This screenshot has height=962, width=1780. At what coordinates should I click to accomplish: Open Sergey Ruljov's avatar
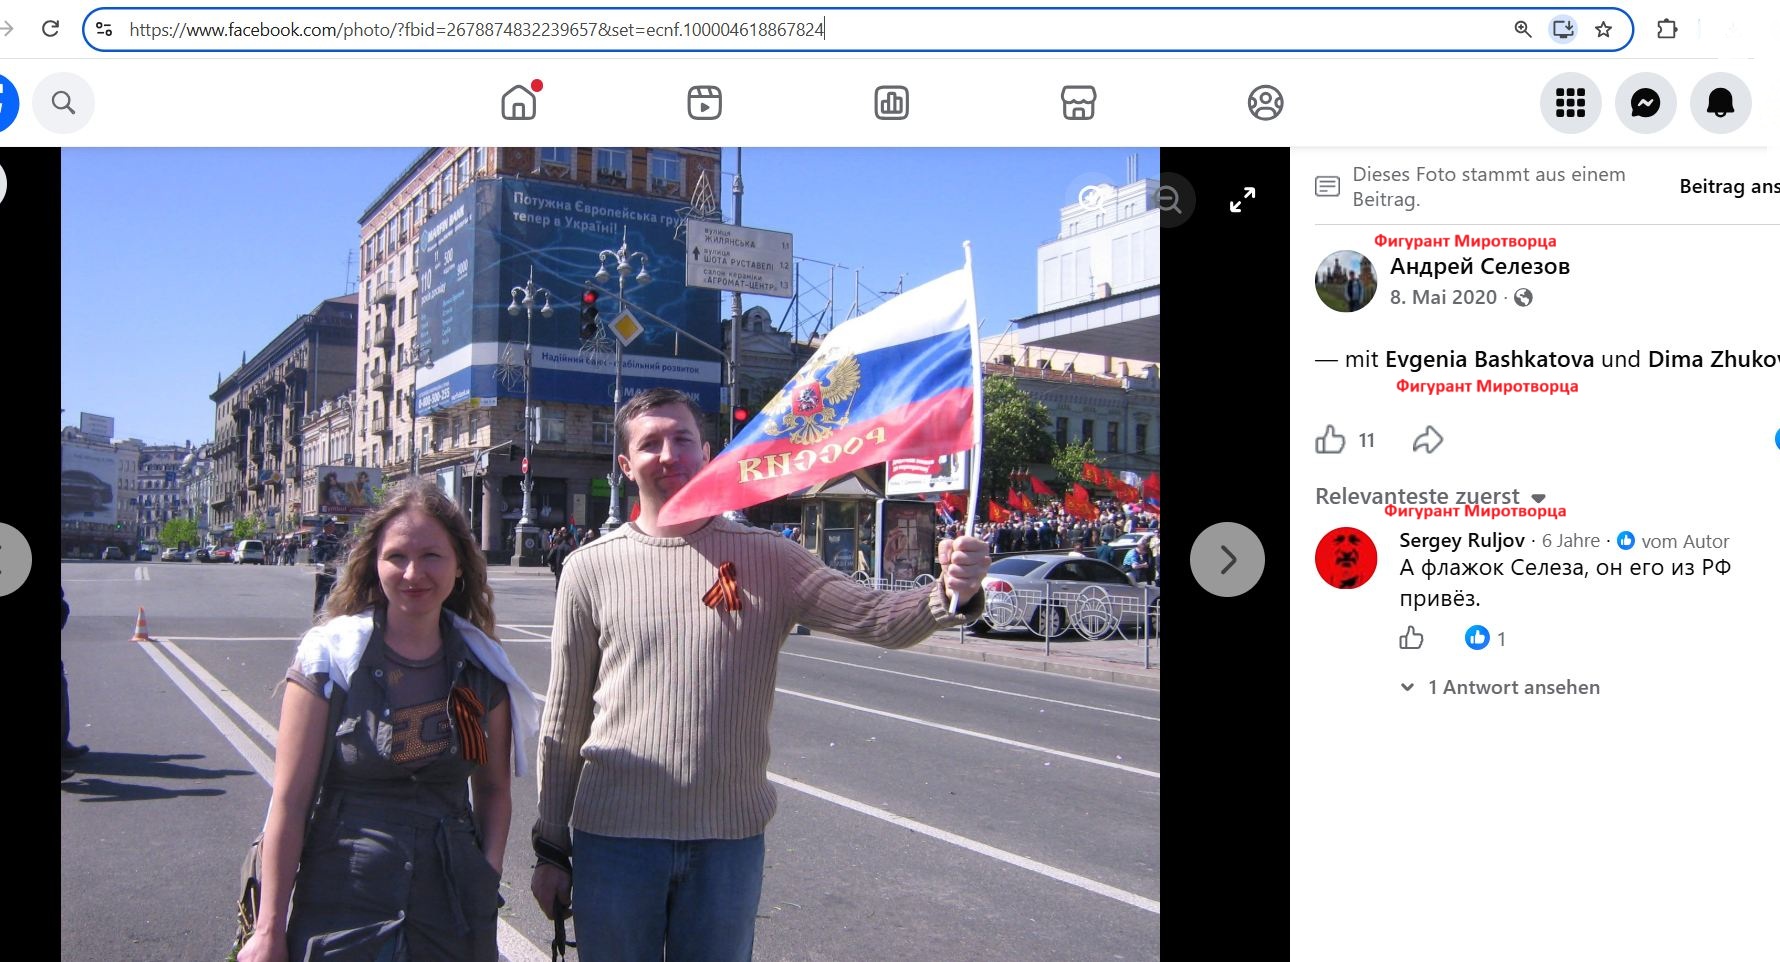point(1346,558)
